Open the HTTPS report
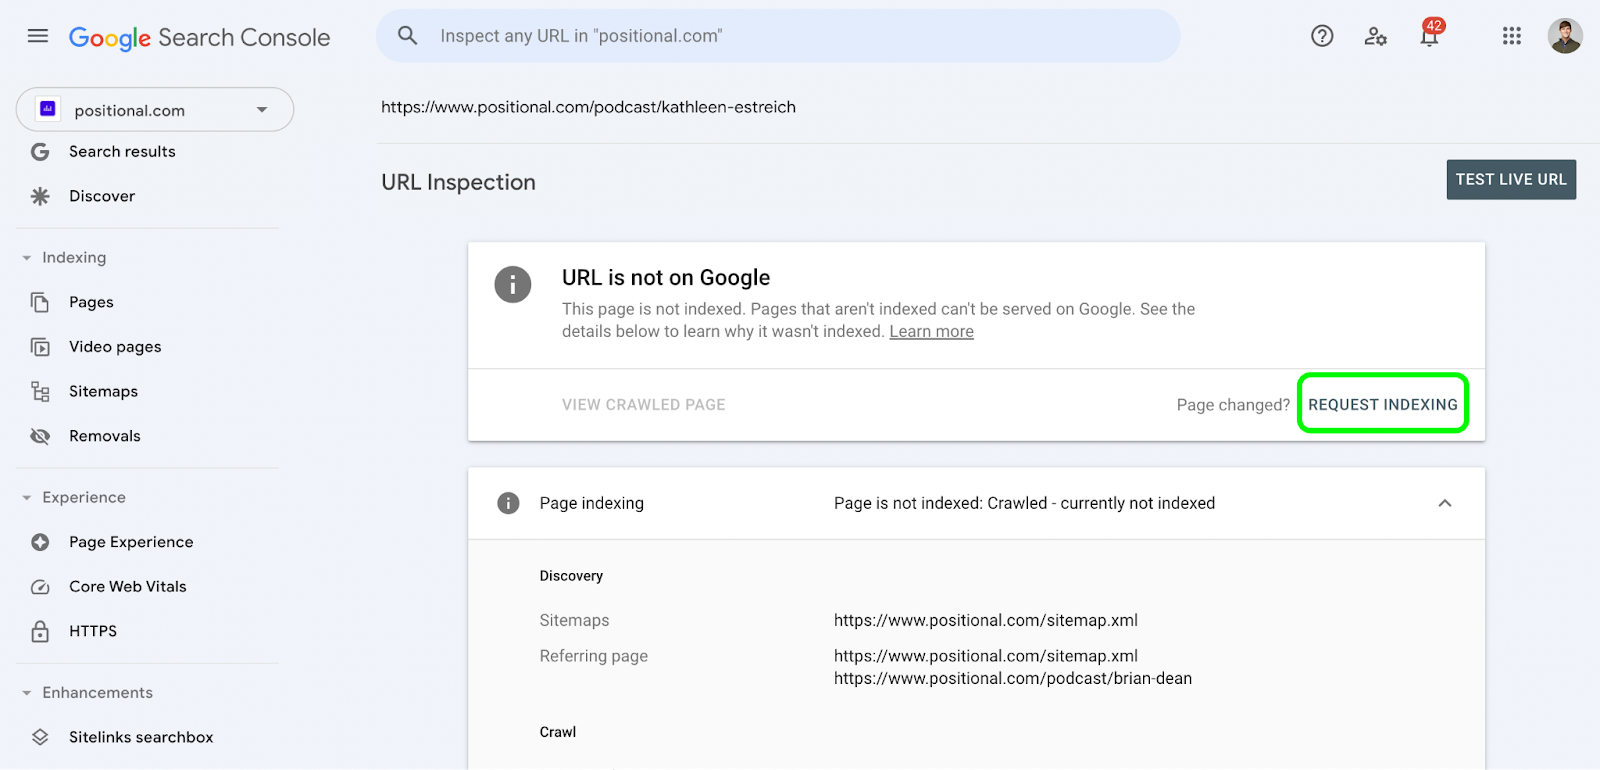Screen dimensions: 1600x770 pyautogui.click(x=93, y=631)
